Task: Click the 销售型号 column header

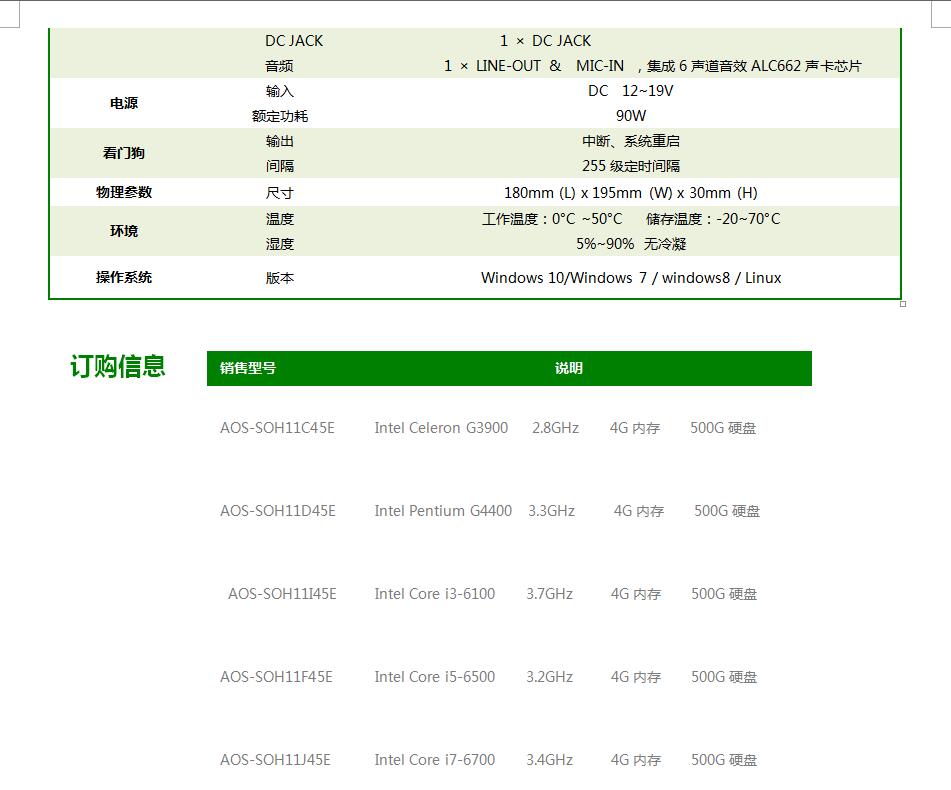Action: pos(248,368)
